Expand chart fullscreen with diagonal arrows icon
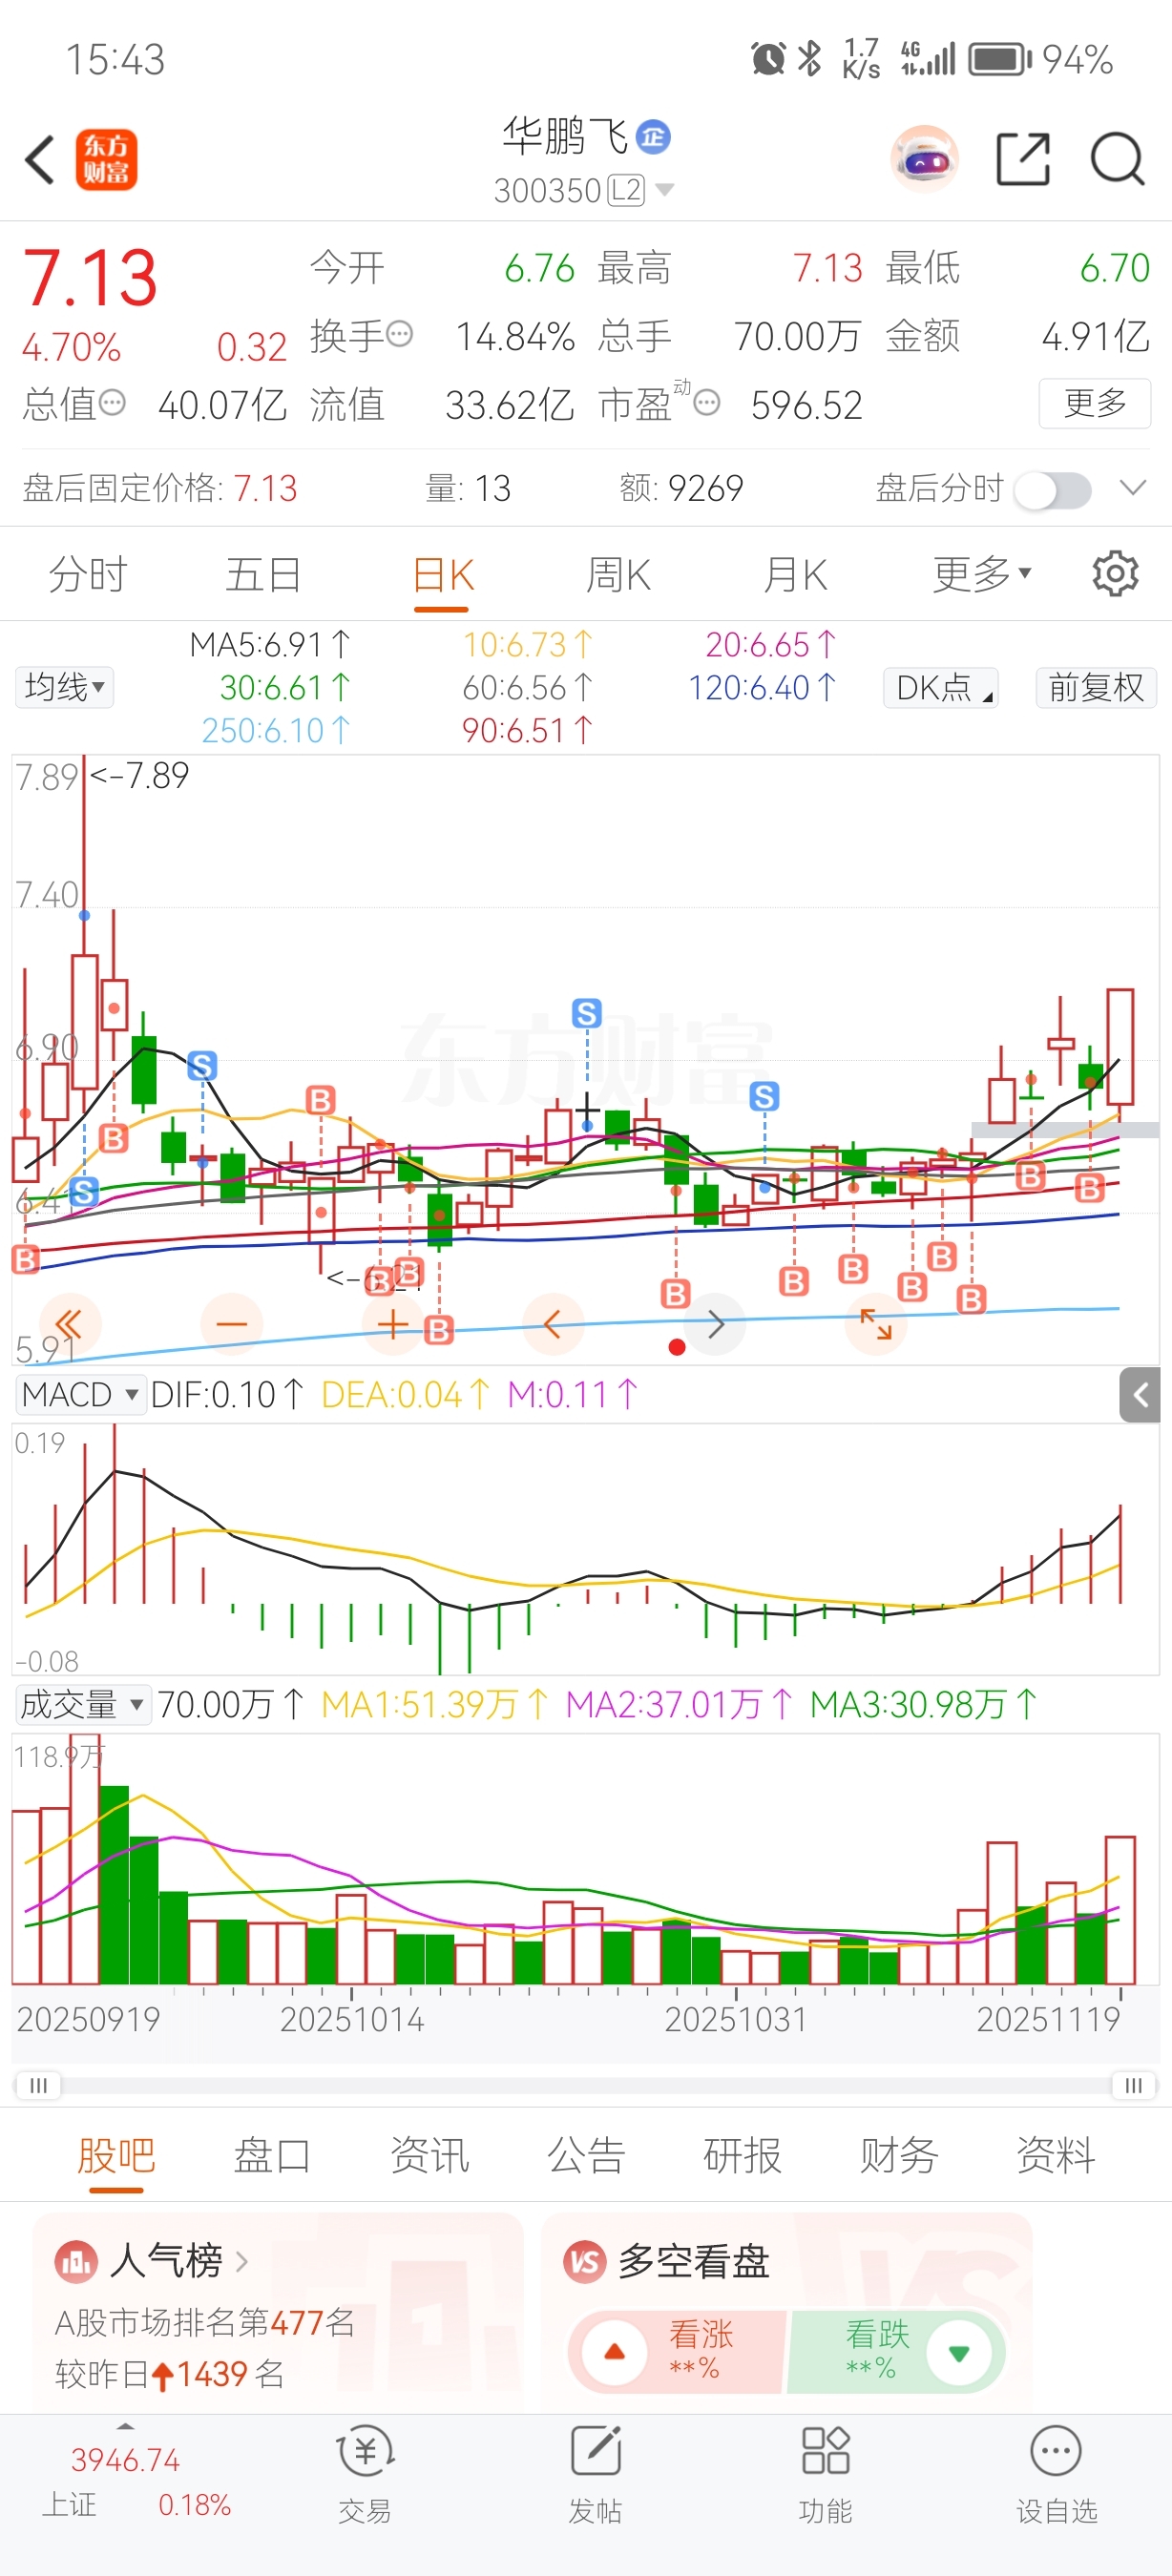1172x2576 pixels. coord(876,1325)
